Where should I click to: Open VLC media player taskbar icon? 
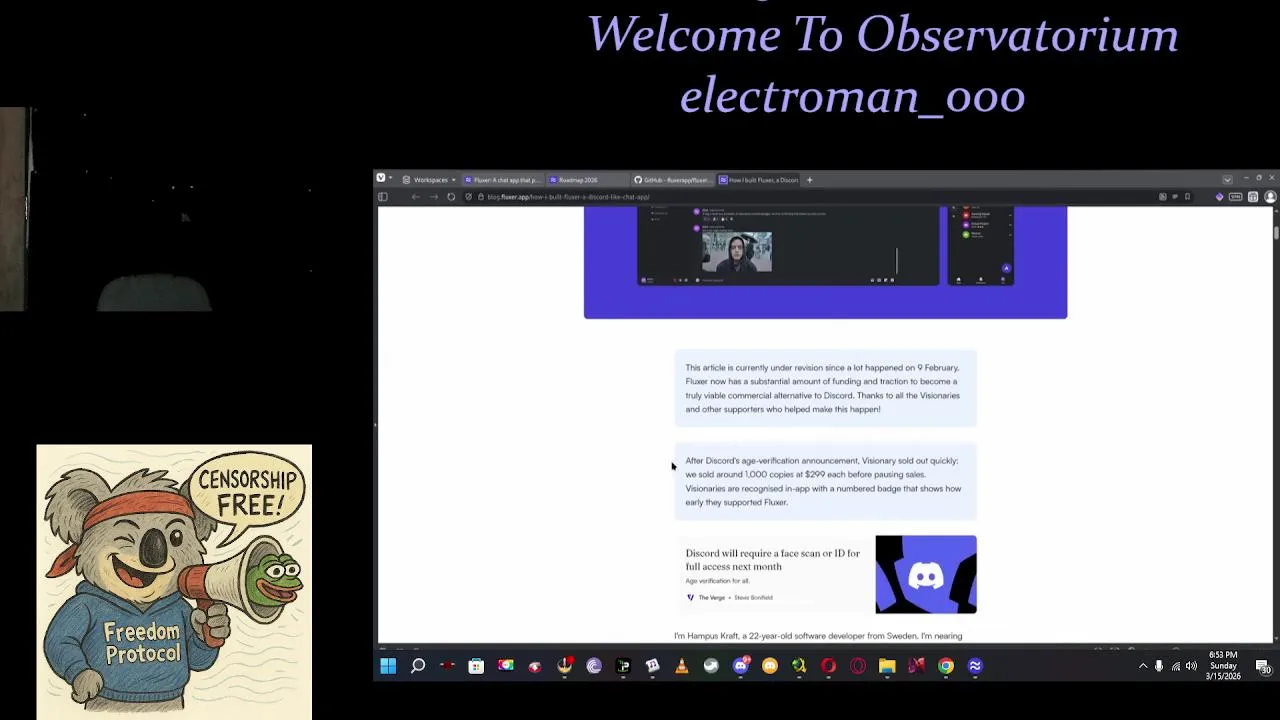tap(682, 666)
